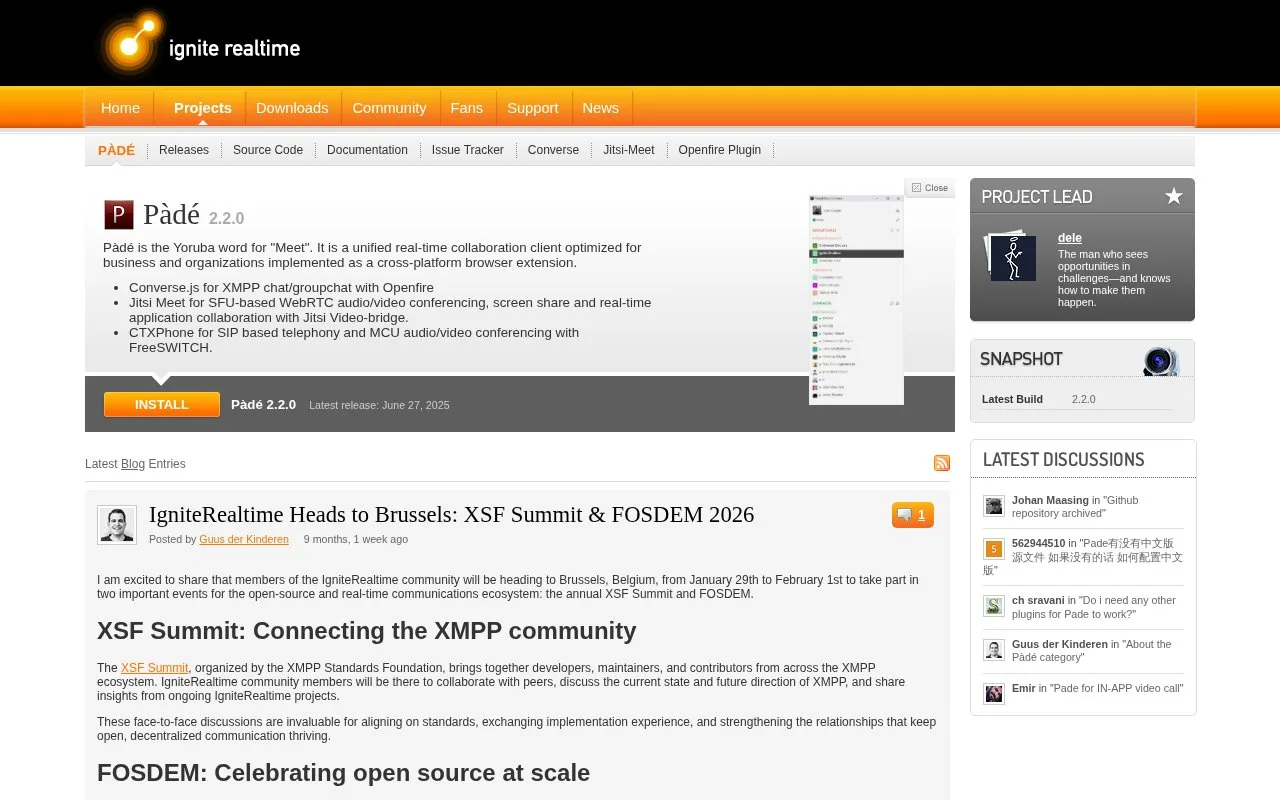Close the Pàdé screenshot preview

click(x=930, y=188)
